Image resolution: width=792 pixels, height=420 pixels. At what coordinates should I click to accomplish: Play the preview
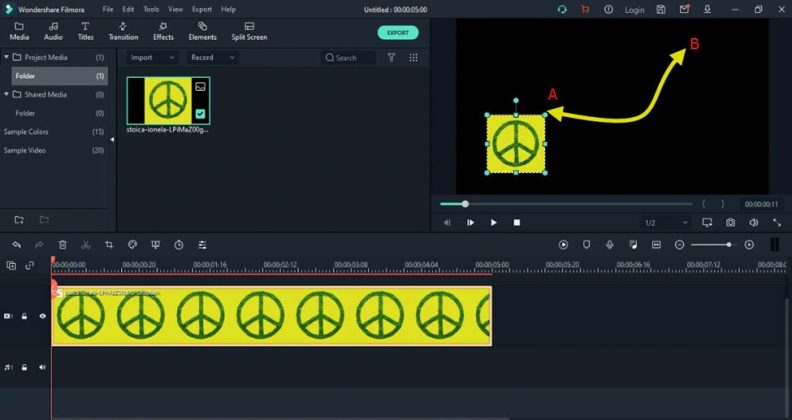tap(493, 223)
